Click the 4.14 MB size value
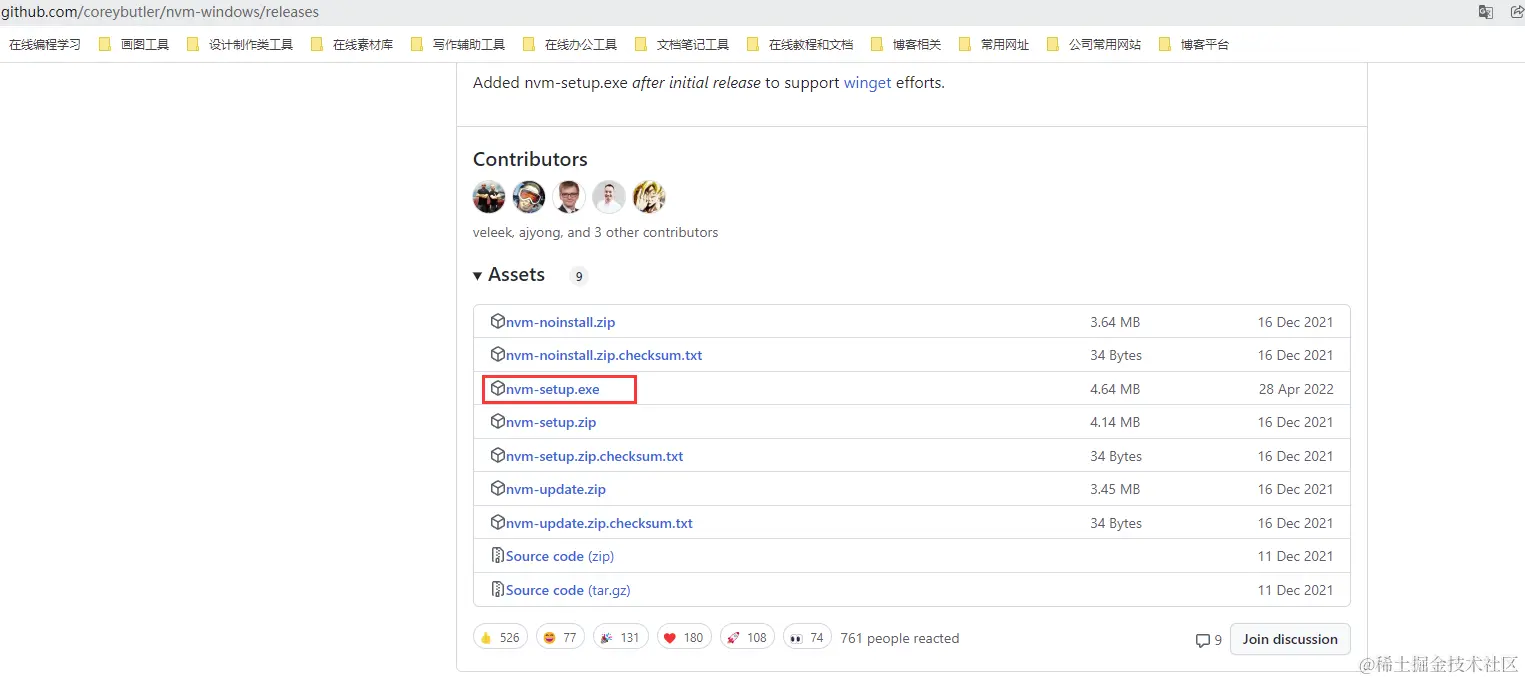Image resolution: width=1525 pixels, height=681 pixels. point(1115,422)
